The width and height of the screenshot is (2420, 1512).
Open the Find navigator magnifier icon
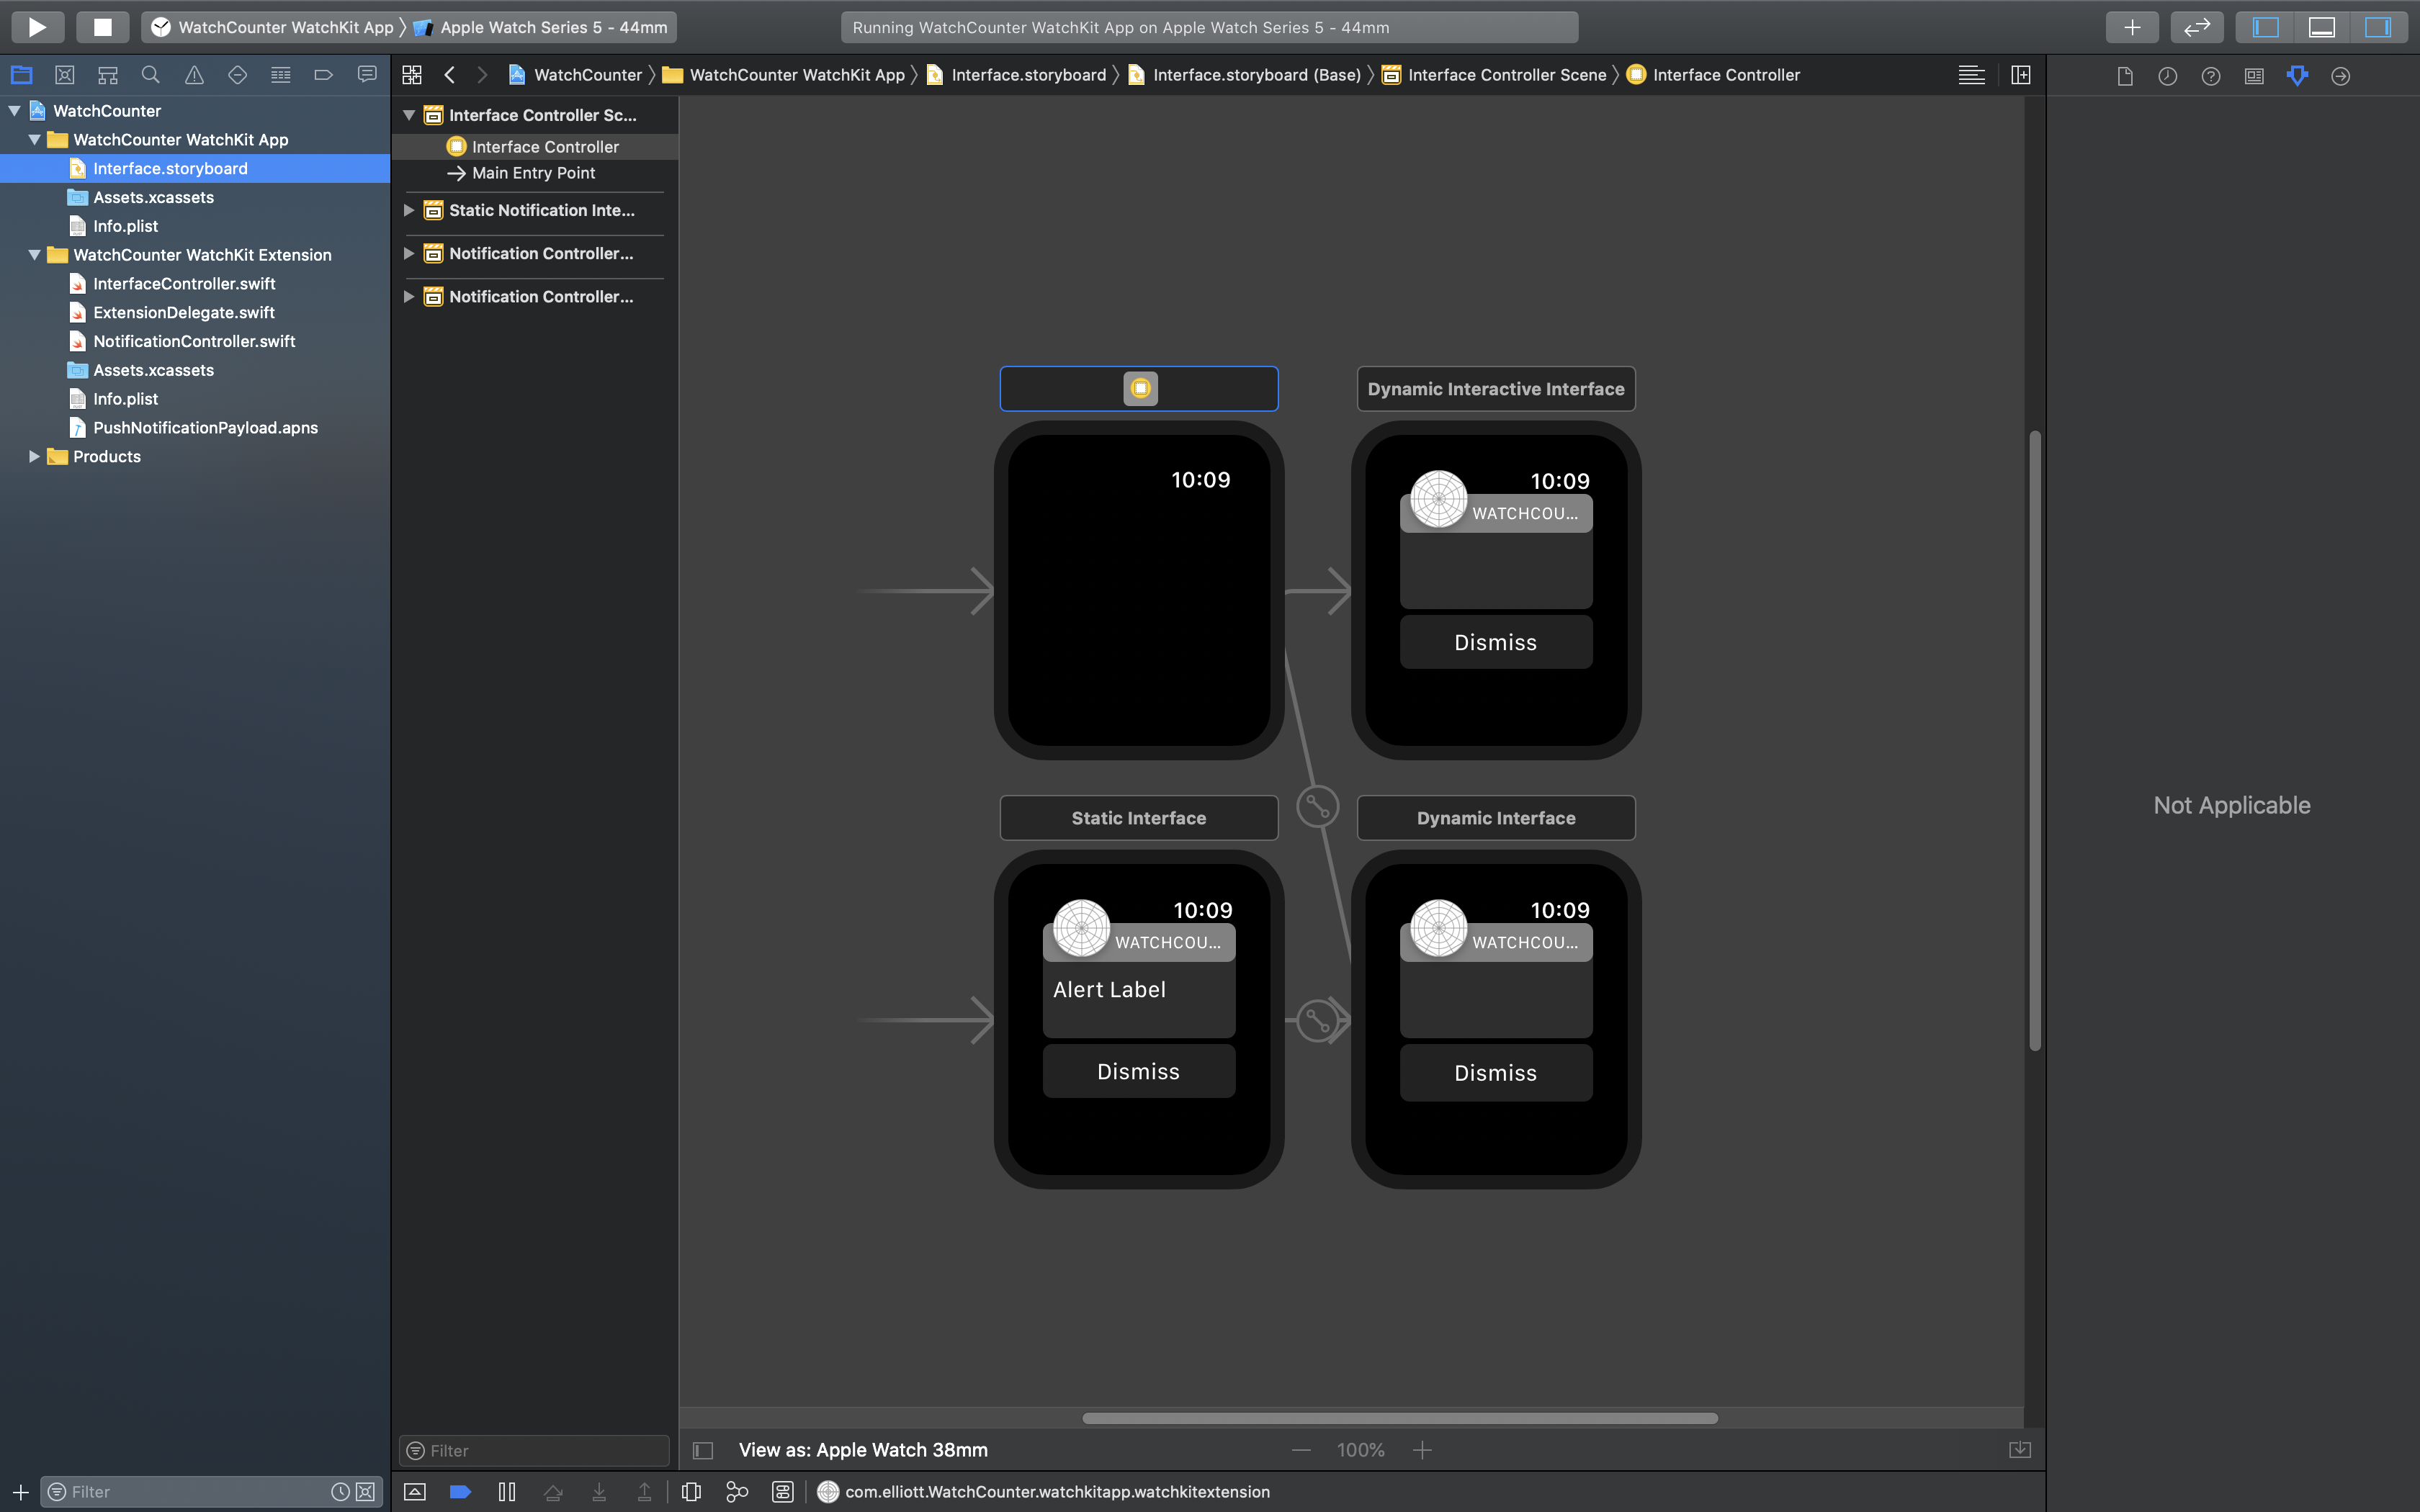tap(150, 75)
